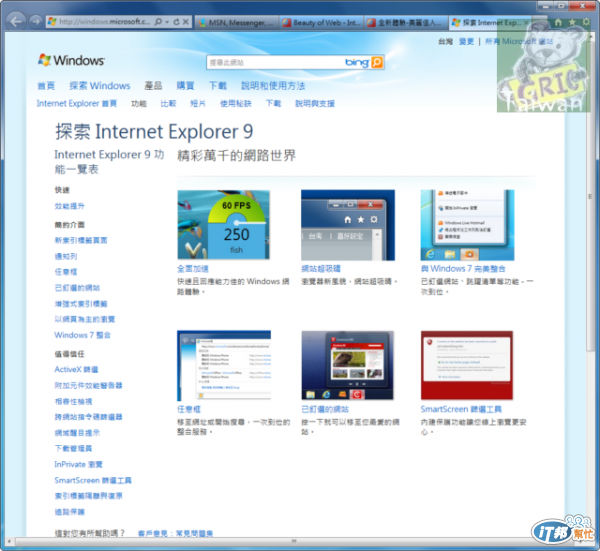Click the orange bing search button
Image resolution: width=600 pixels, height=551 pixels.
point(377,62)
